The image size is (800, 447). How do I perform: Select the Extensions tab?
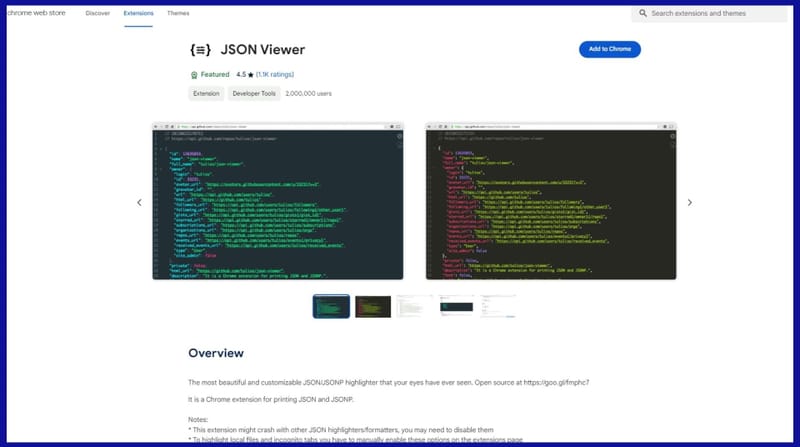coord(139,14)
